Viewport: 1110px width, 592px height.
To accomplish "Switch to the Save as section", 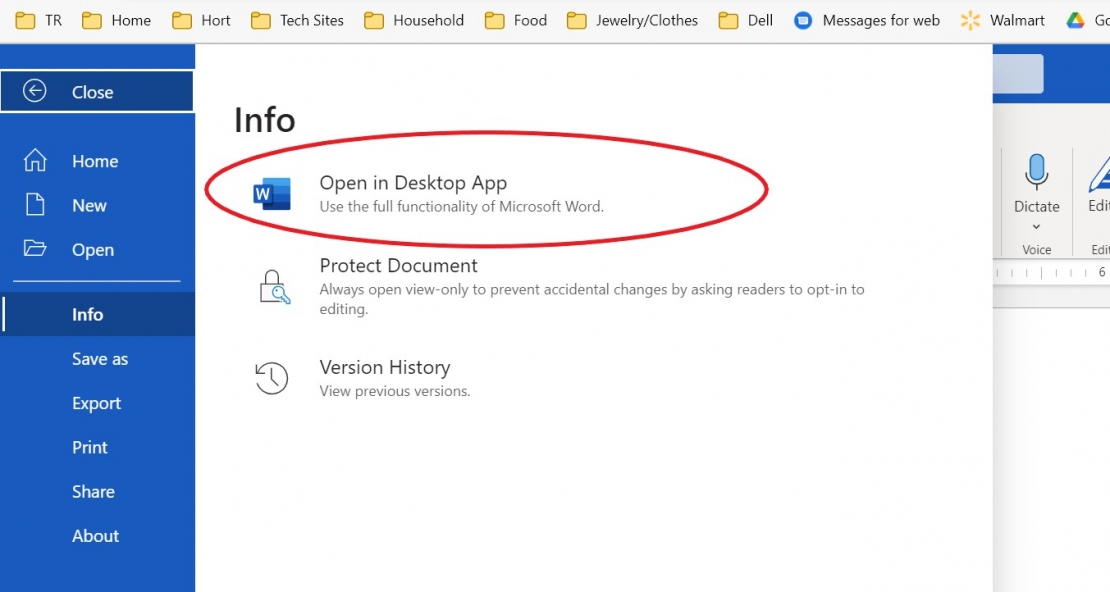I will coord(100,358).
